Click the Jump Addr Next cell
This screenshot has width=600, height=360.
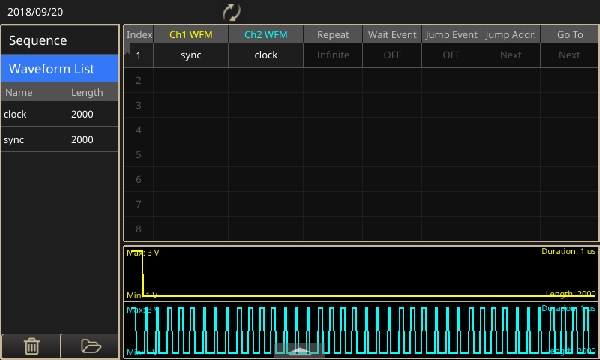tap(510, 55)
